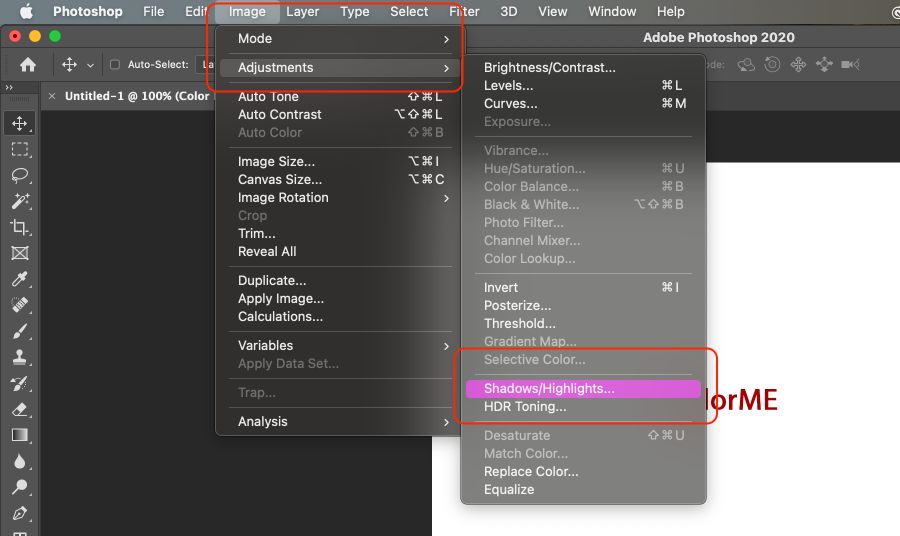Click the 3D camera zoom icon
Viewport: 900px width, 536px height.
(850, 64)
